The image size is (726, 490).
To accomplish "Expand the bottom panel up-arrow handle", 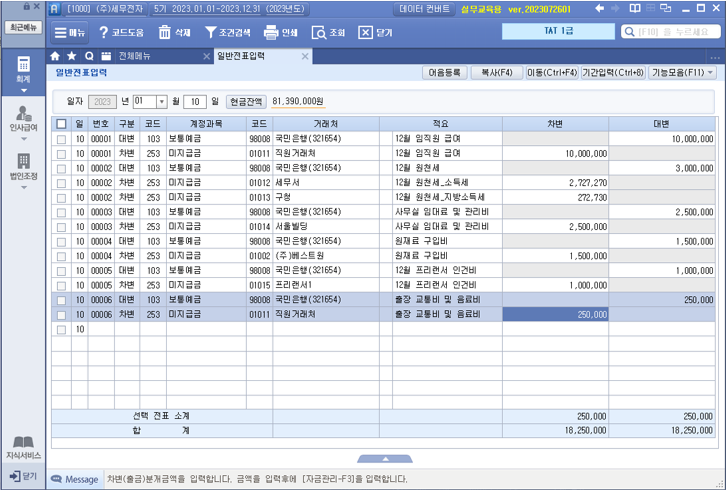I will (x=385, y=459).
